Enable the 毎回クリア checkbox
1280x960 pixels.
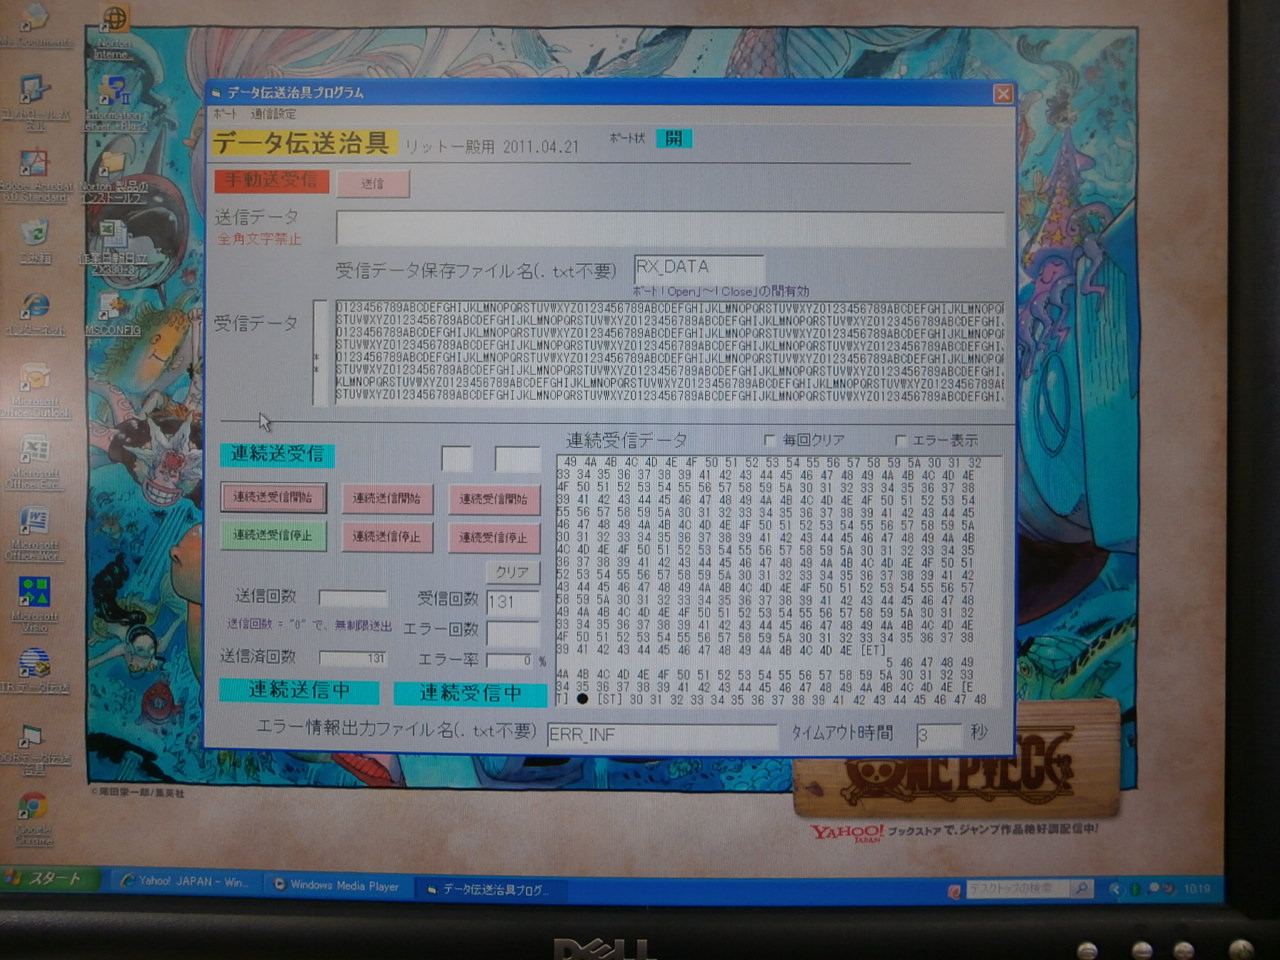pyautogui.click(x=769, y=440)
